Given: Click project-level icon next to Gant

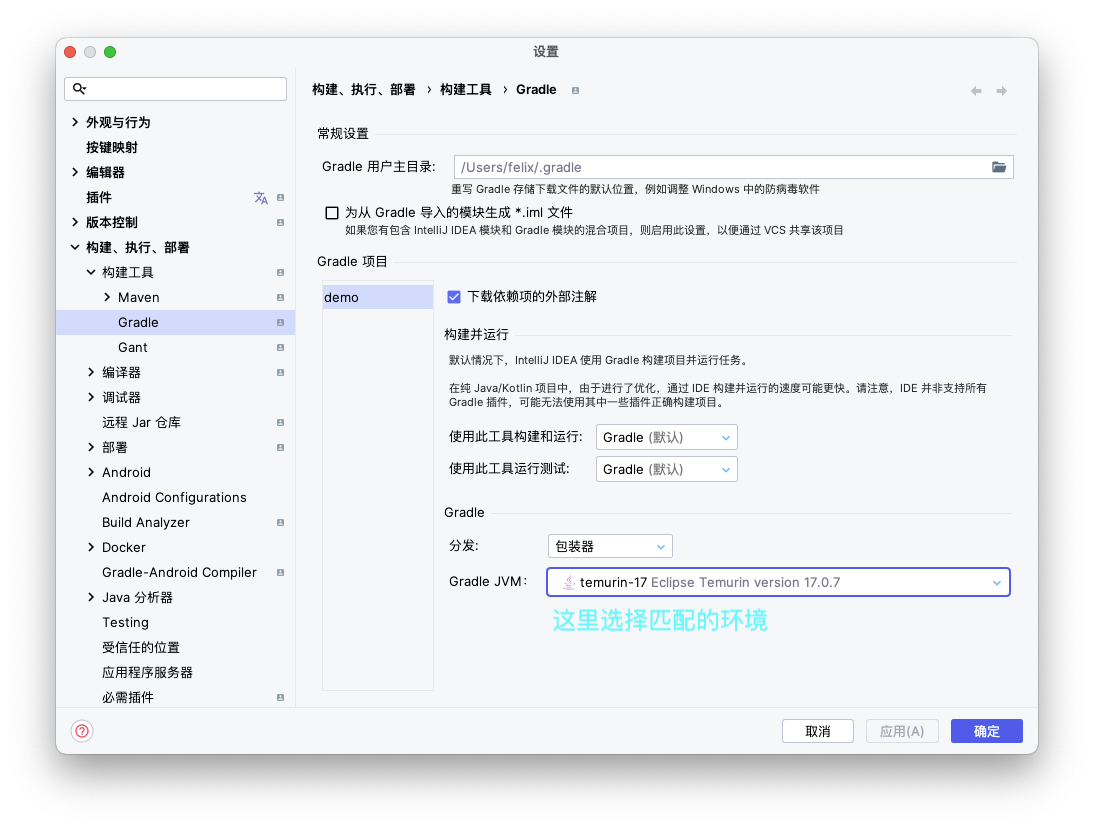Looking at the screenshot, I should (x=280, y=347).
